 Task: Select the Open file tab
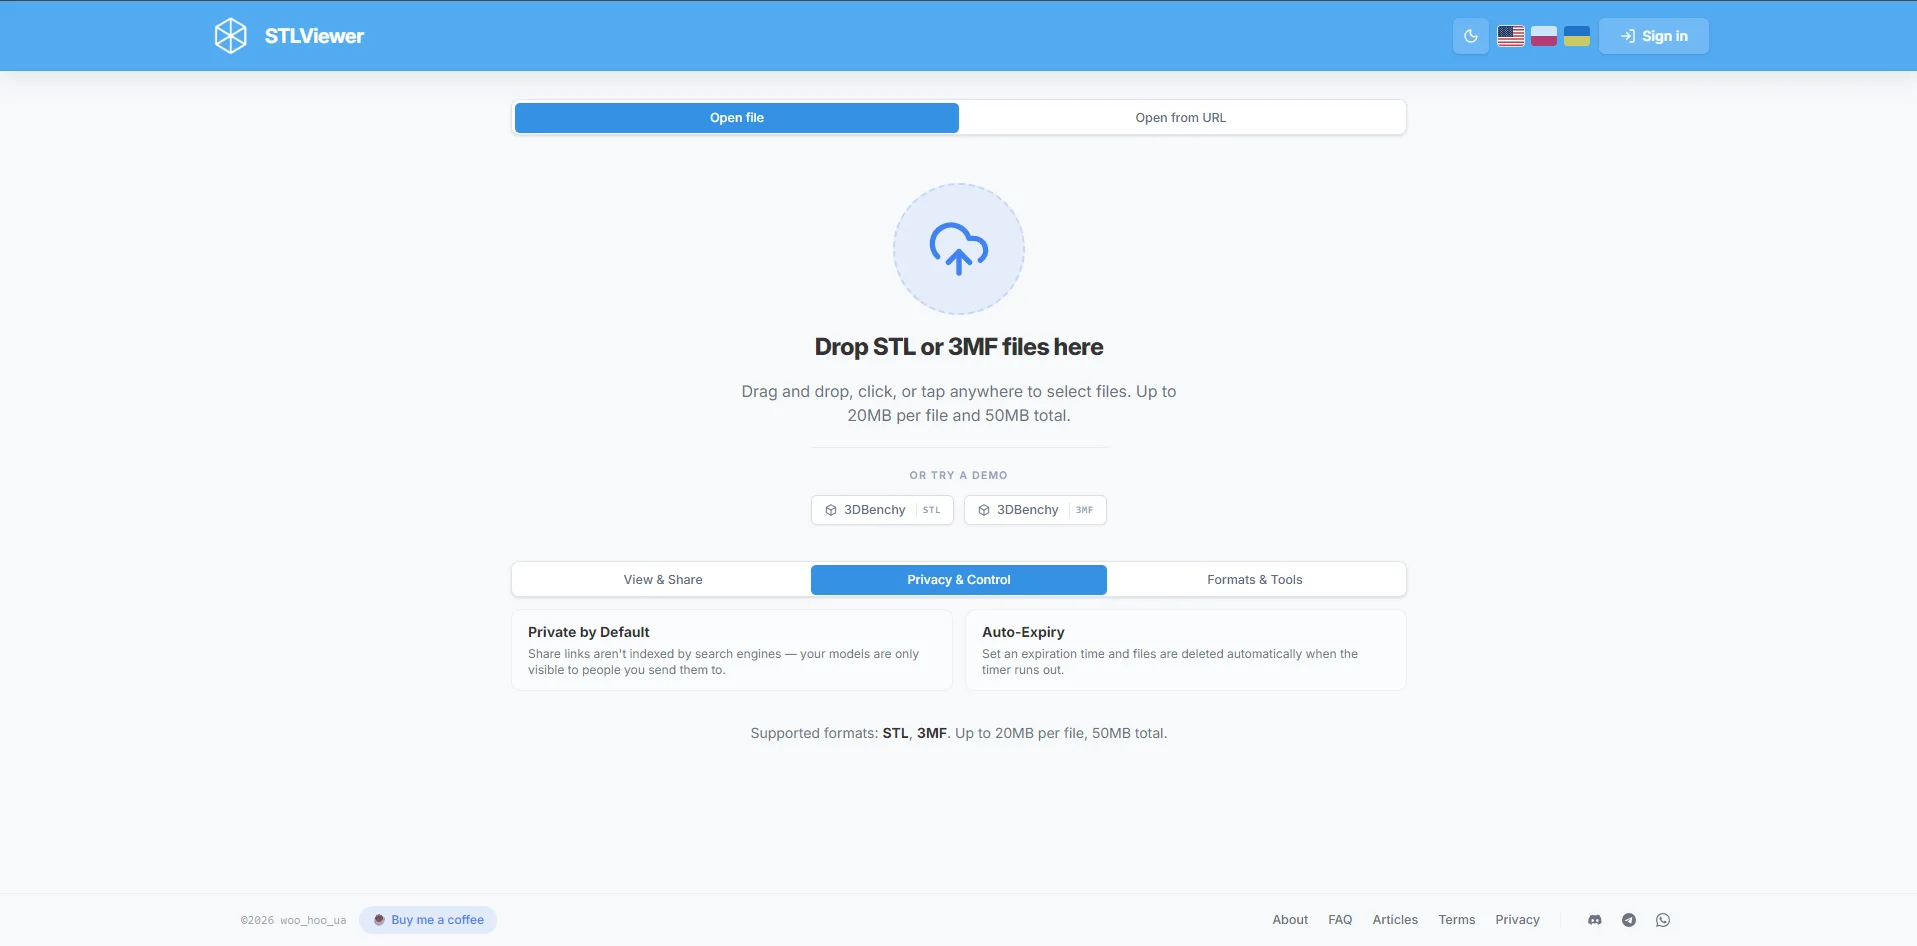tap(737, 118)
